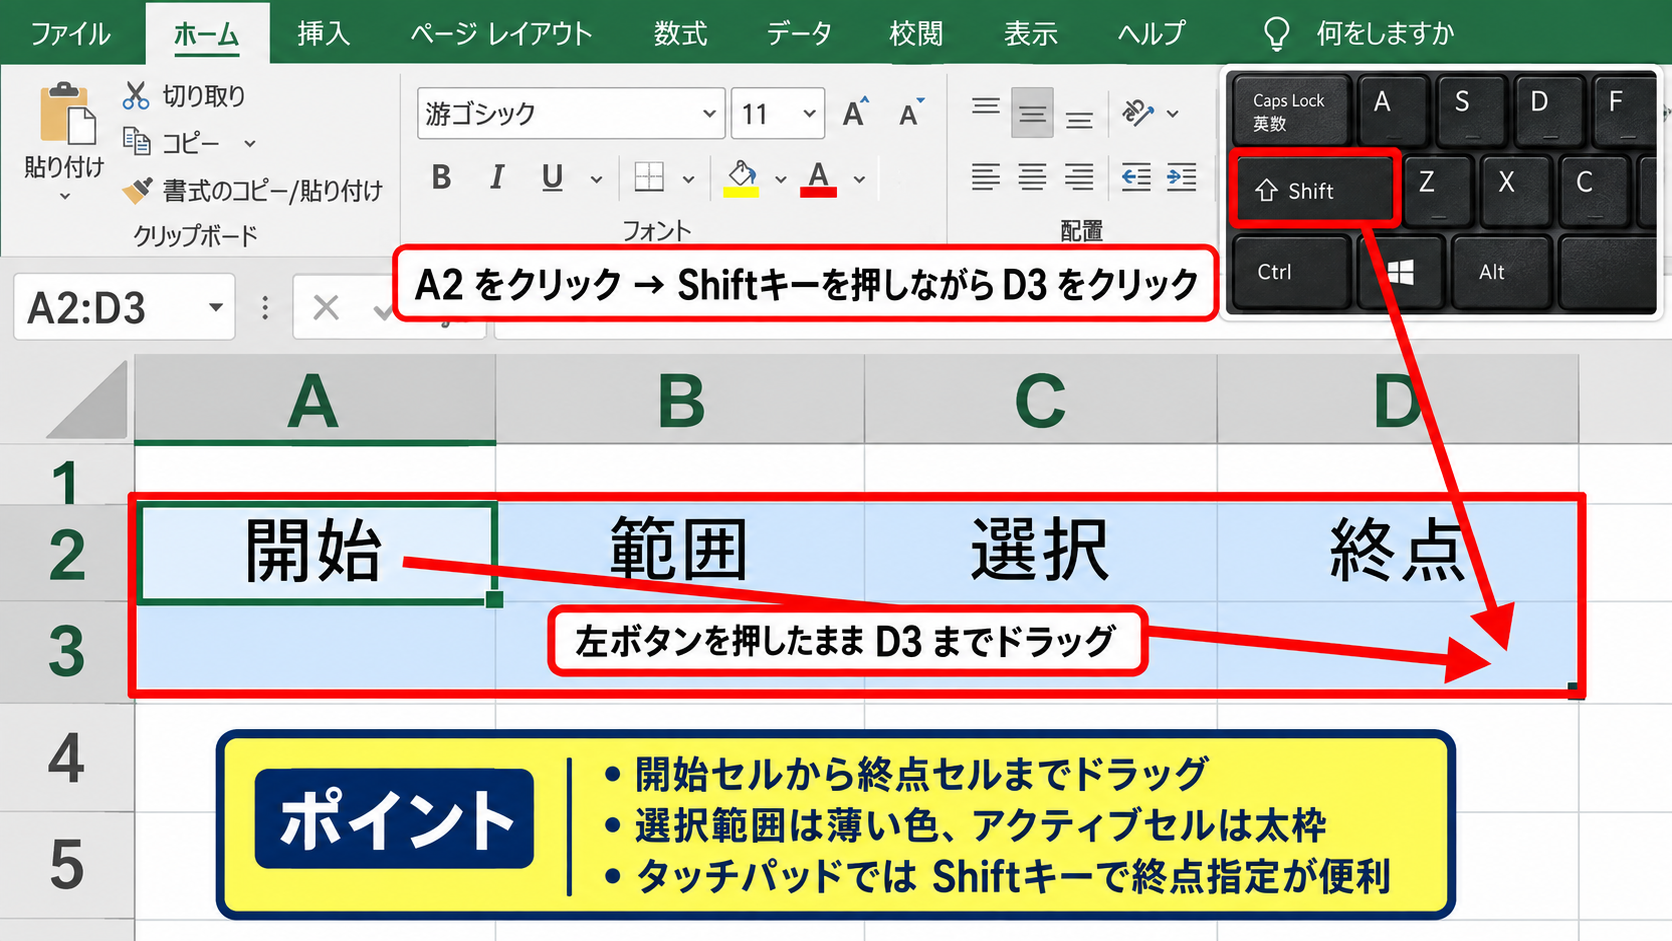
Task: Select column C header
Action: pos(1040,400)
